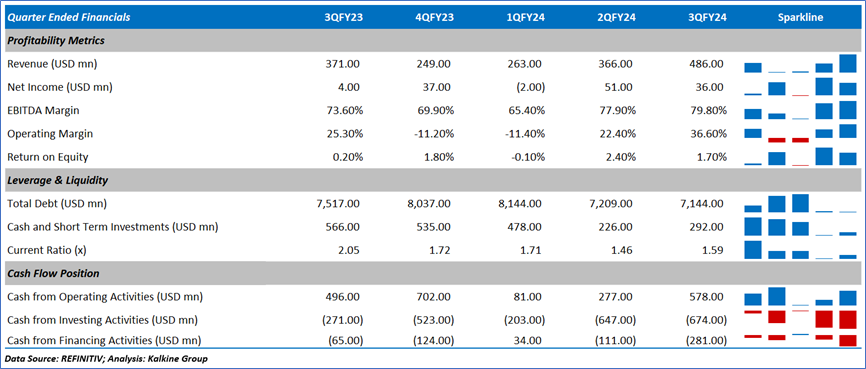Select the Net Income sparkline chart
Viewport: 866px width, 369px height.
[x=800, y=87]
